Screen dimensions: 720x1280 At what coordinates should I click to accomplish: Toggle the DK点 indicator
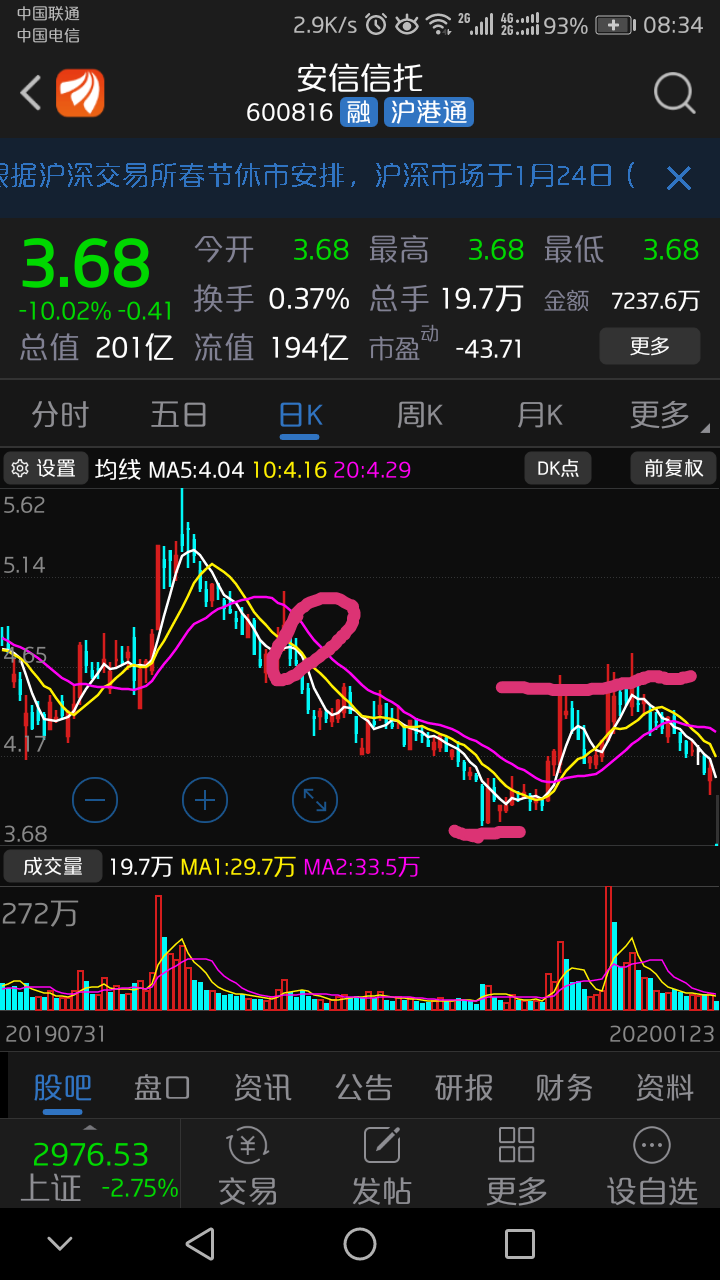(x=558, y=468)
